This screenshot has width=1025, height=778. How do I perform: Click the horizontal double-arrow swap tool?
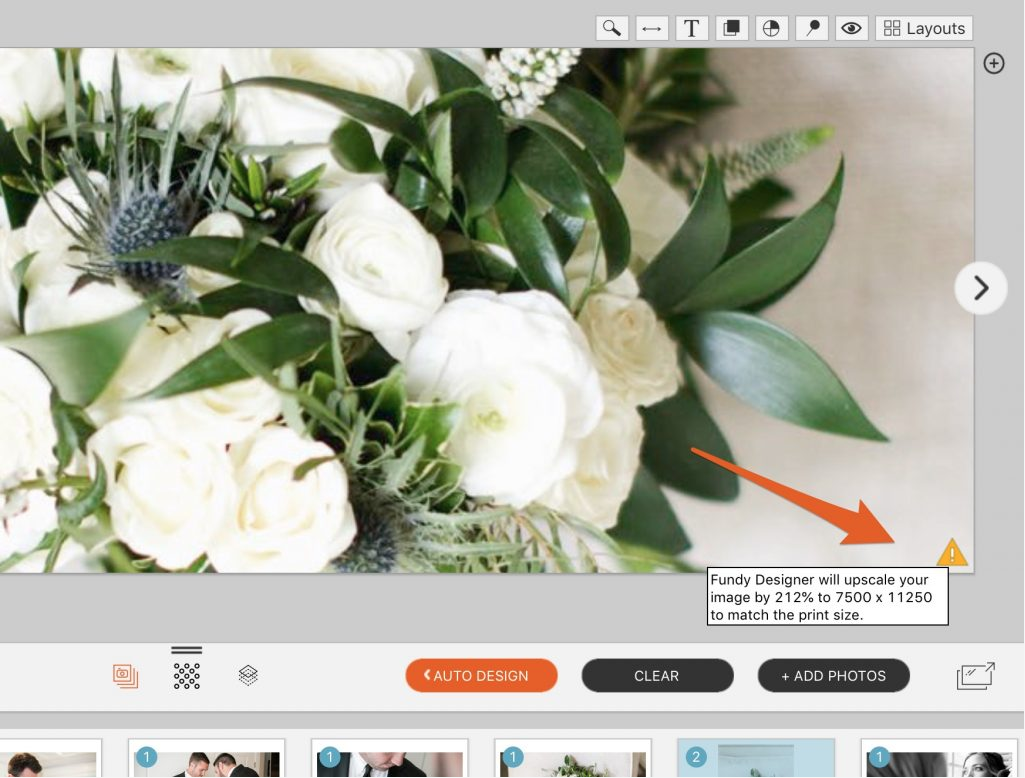[652, 28]
